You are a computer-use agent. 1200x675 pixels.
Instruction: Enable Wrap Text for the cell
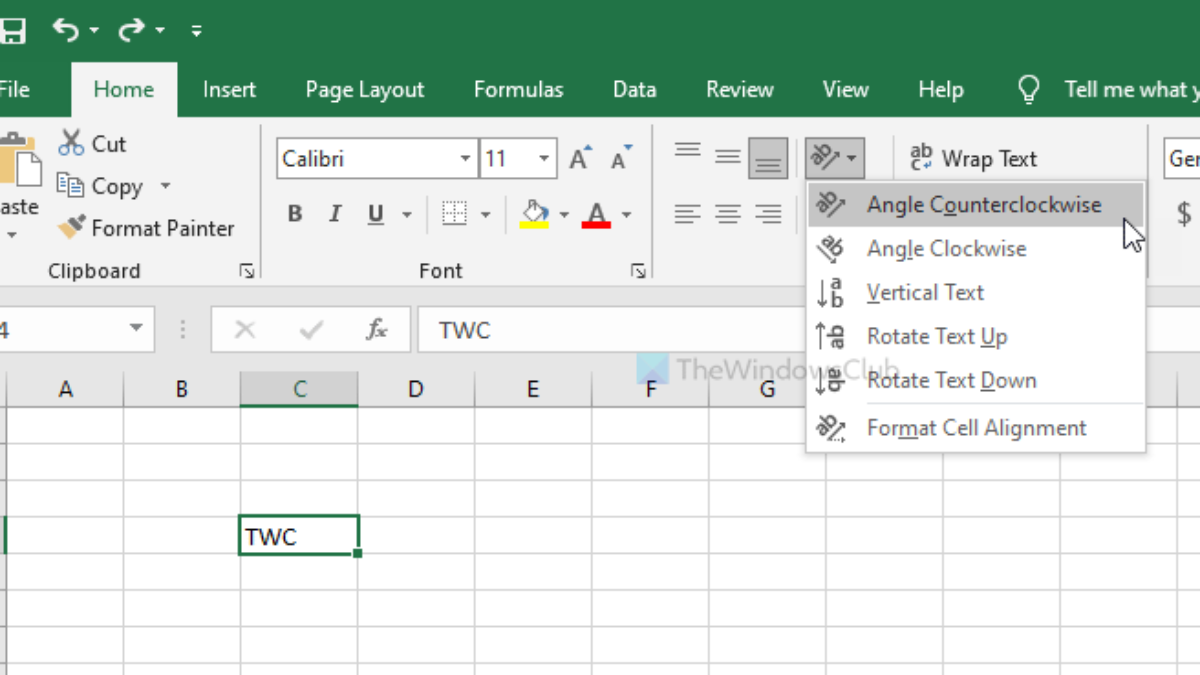point(973,157)
